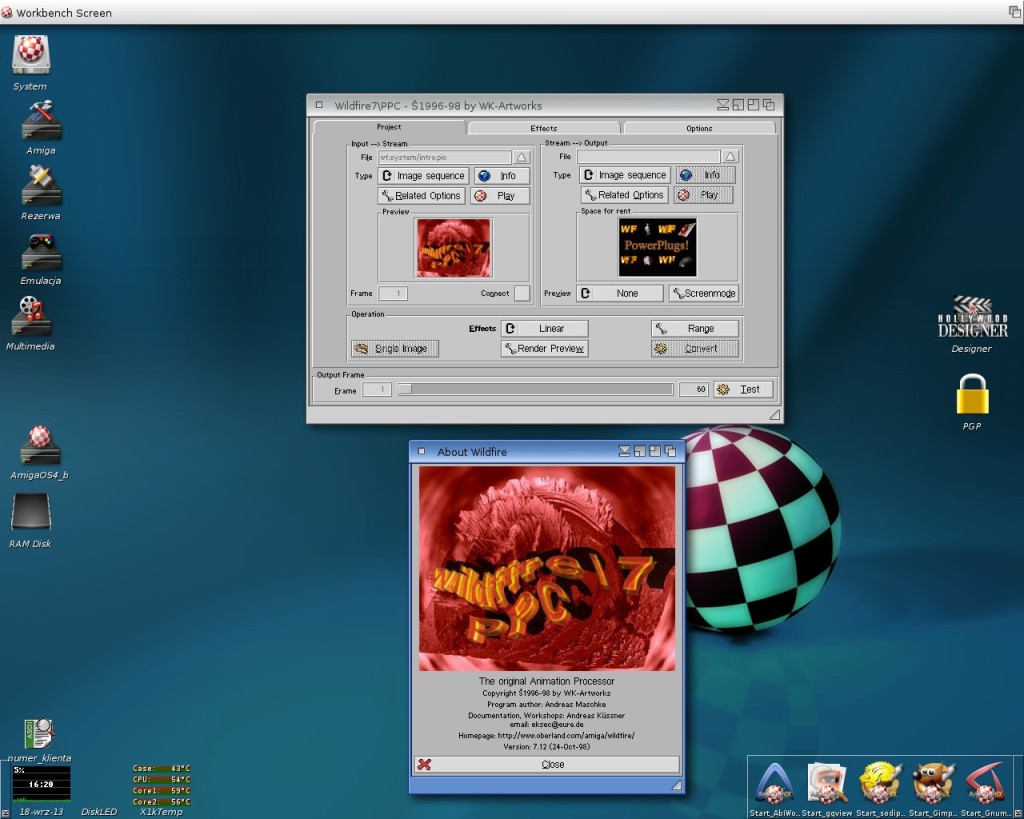Open input file requester arrow button
Screen dimensions: 1024x819
521,157
